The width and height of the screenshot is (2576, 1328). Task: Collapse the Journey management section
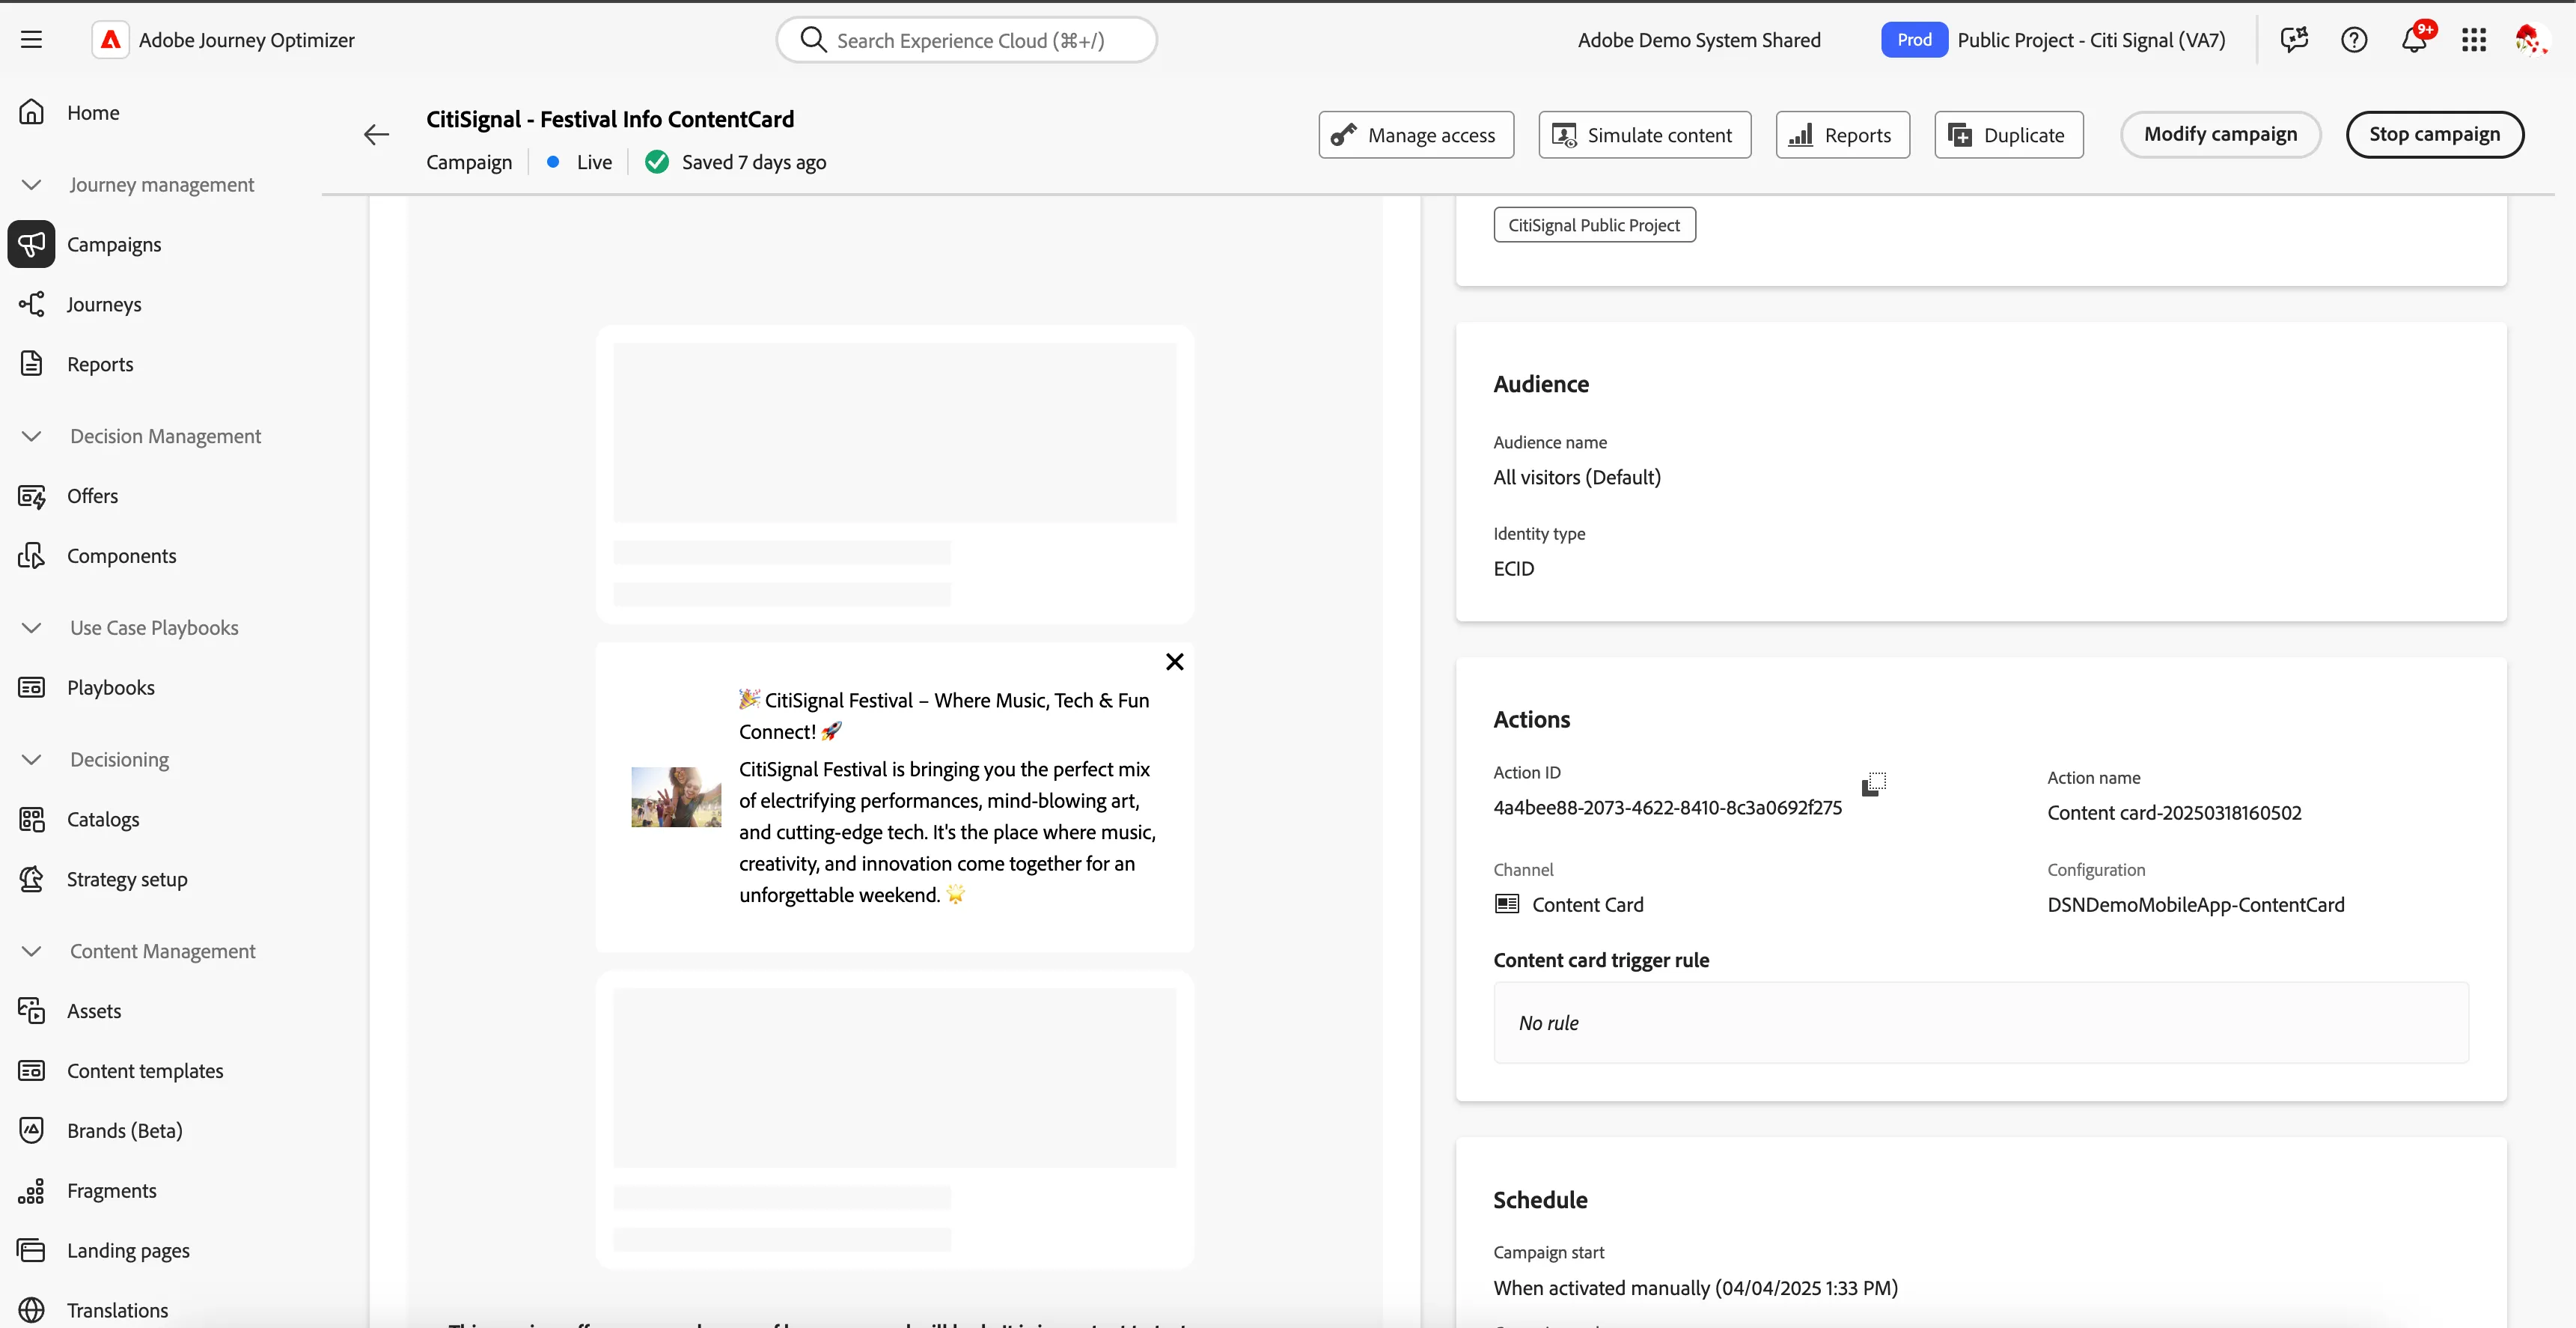pyautogui.click(x=31, y=185)
